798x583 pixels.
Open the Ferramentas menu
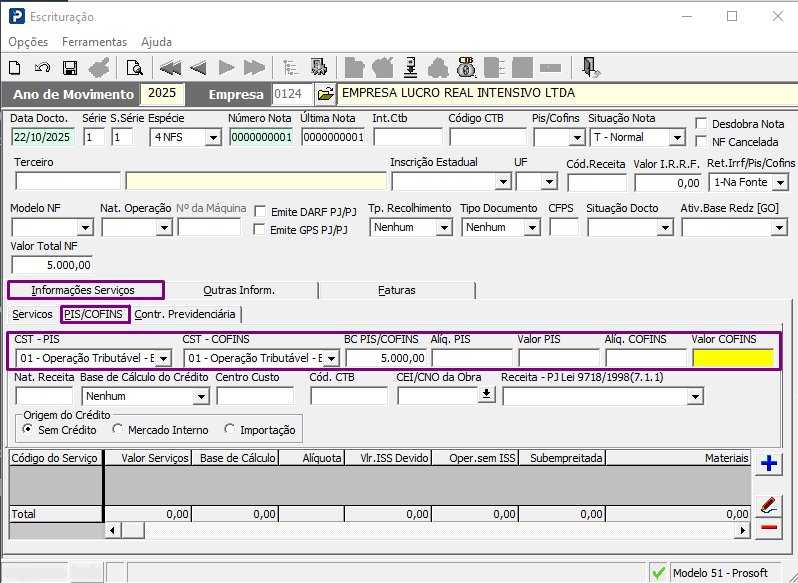(94, 42)
